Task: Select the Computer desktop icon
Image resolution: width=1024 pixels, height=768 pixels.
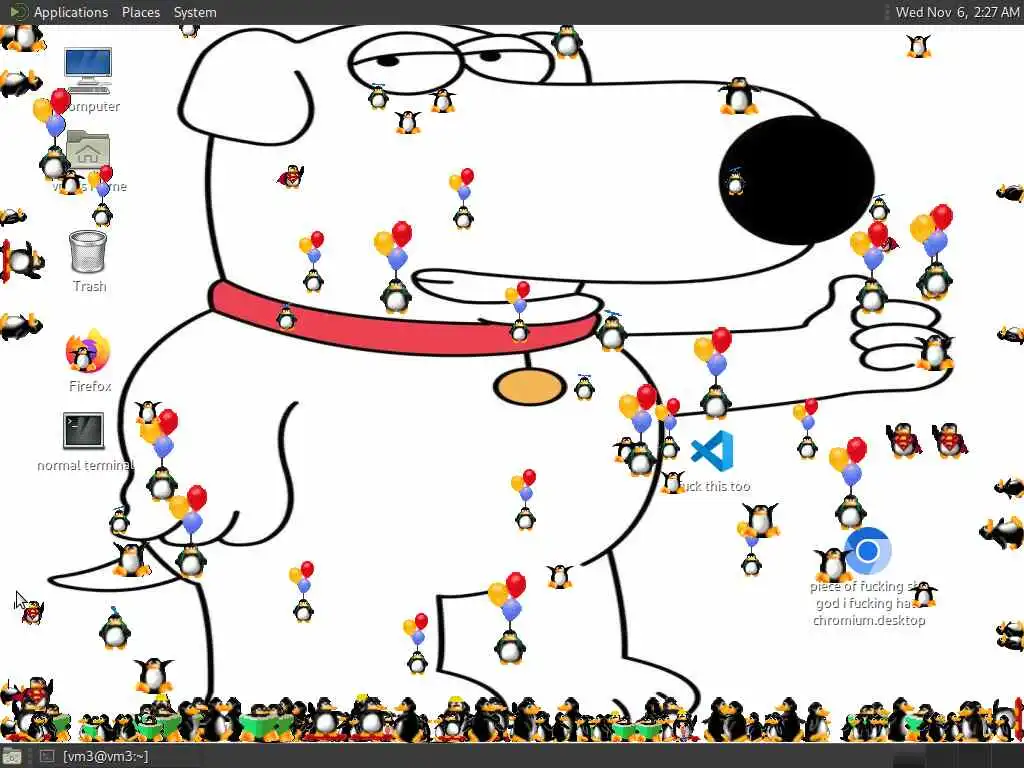Action: pos(88,70)
